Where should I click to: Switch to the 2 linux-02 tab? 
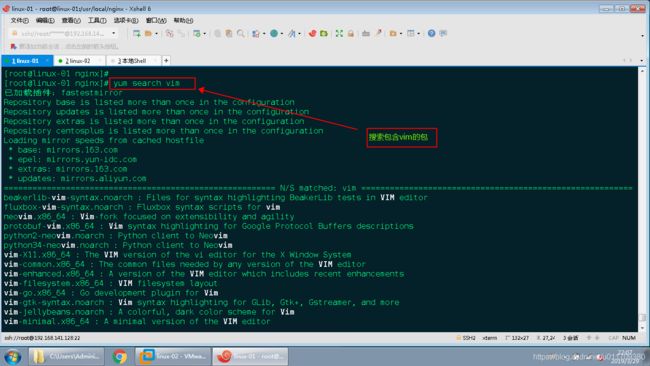[79, 61]
